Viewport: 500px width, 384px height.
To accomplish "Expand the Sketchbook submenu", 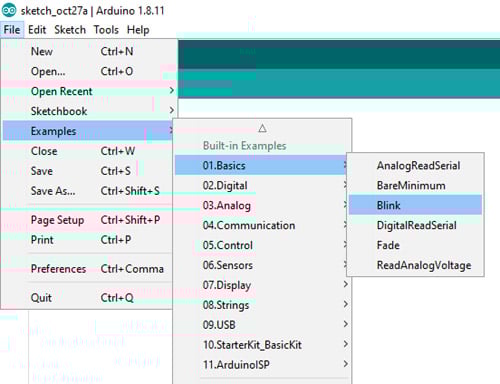I will click(88, 111).
